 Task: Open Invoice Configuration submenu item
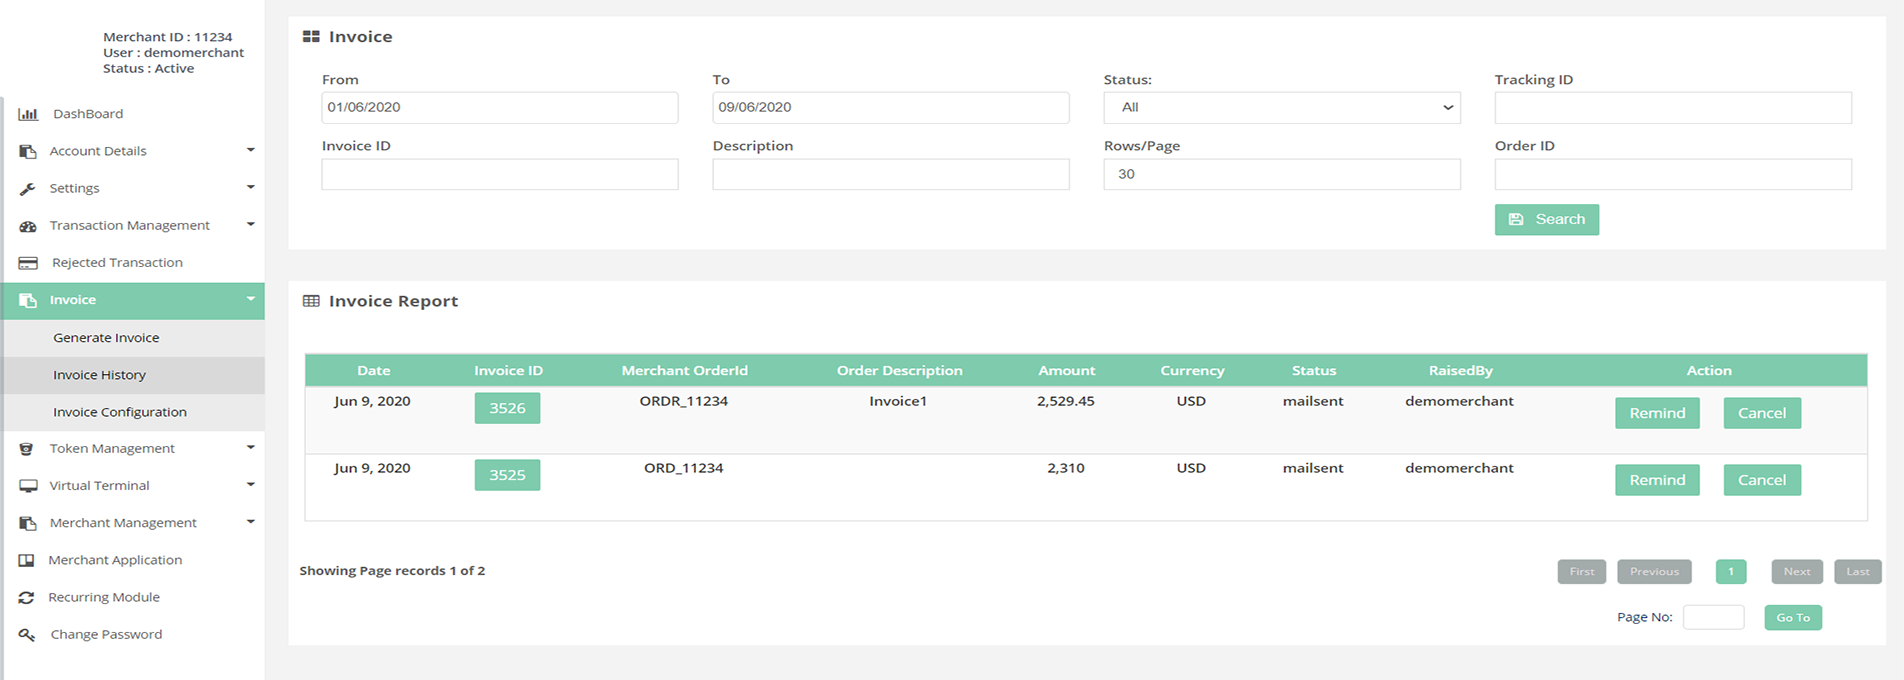pos(120,412)
